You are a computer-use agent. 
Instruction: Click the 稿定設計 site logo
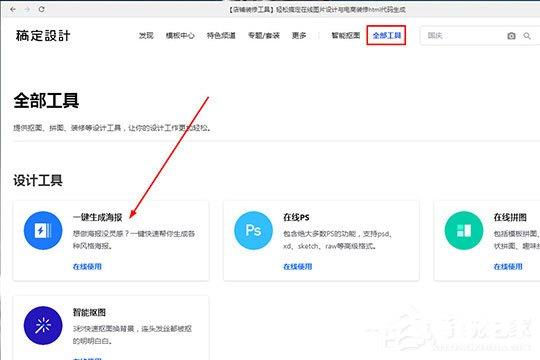click(43, 35)
